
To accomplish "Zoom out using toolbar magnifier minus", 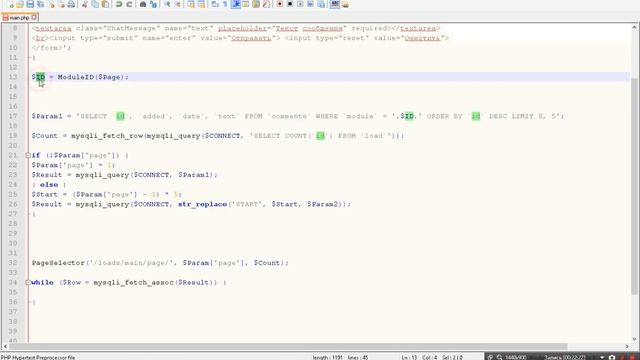I will click(178, 4).
